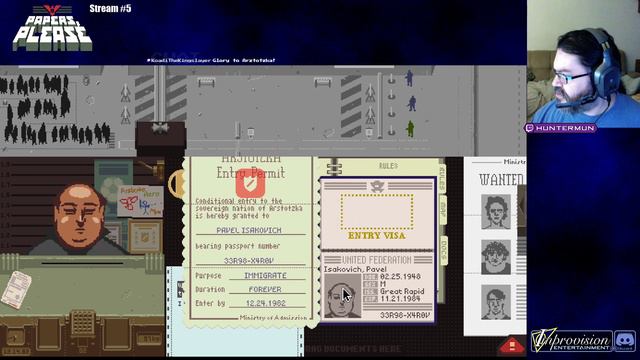Click the passport name Isakovich, Pavel
This screenshot has width=640, height=360.
coord(355,269)
